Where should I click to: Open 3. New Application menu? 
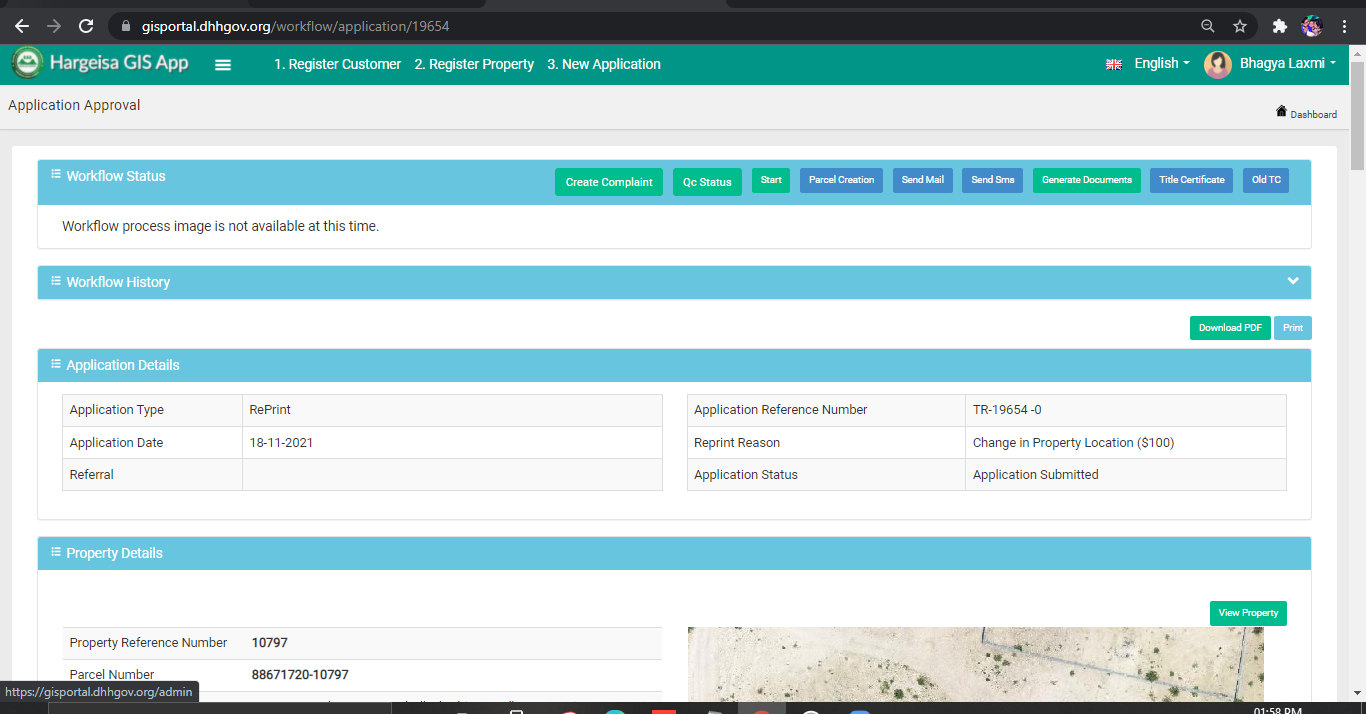[604, 64]
